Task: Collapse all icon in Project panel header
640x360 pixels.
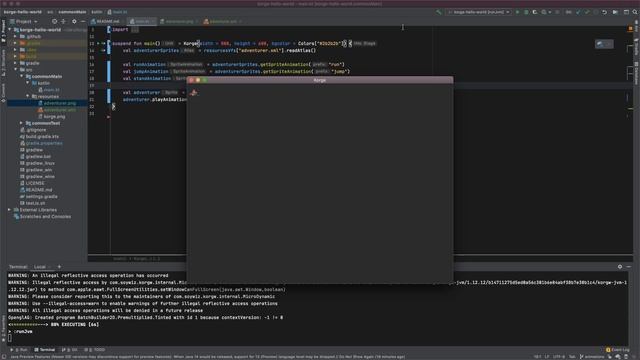Action: pos(63,21)
